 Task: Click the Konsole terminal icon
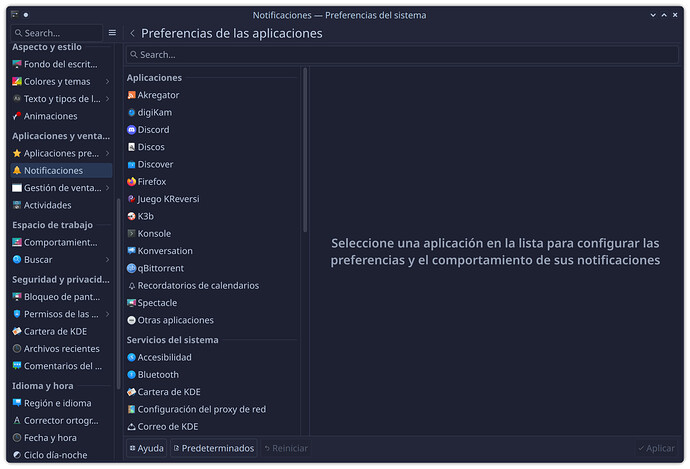[131, 234]
